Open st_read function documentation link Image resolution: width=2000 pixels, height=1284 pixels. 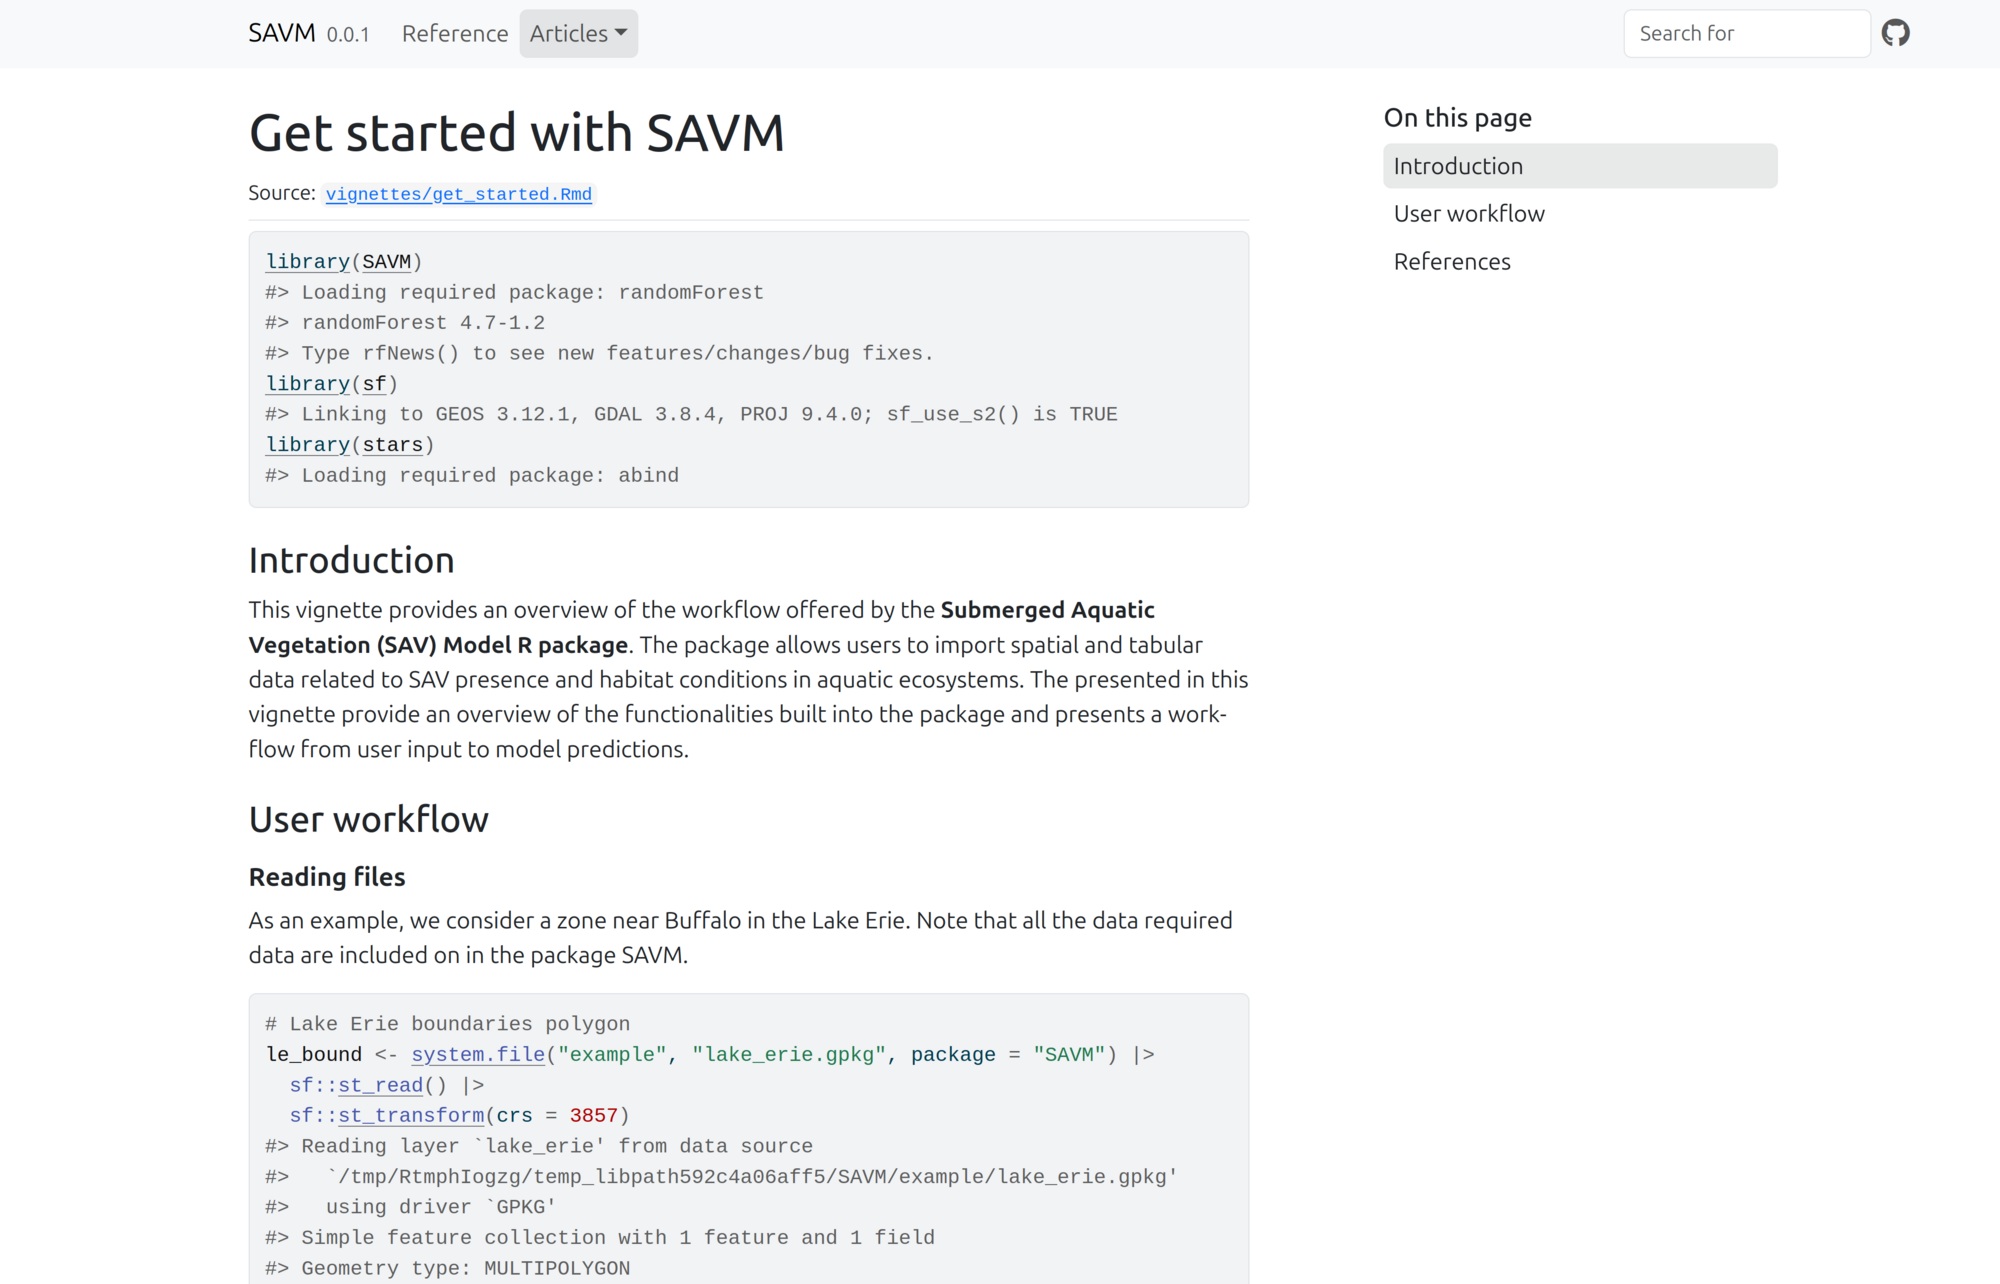[x=381, y=1085]
